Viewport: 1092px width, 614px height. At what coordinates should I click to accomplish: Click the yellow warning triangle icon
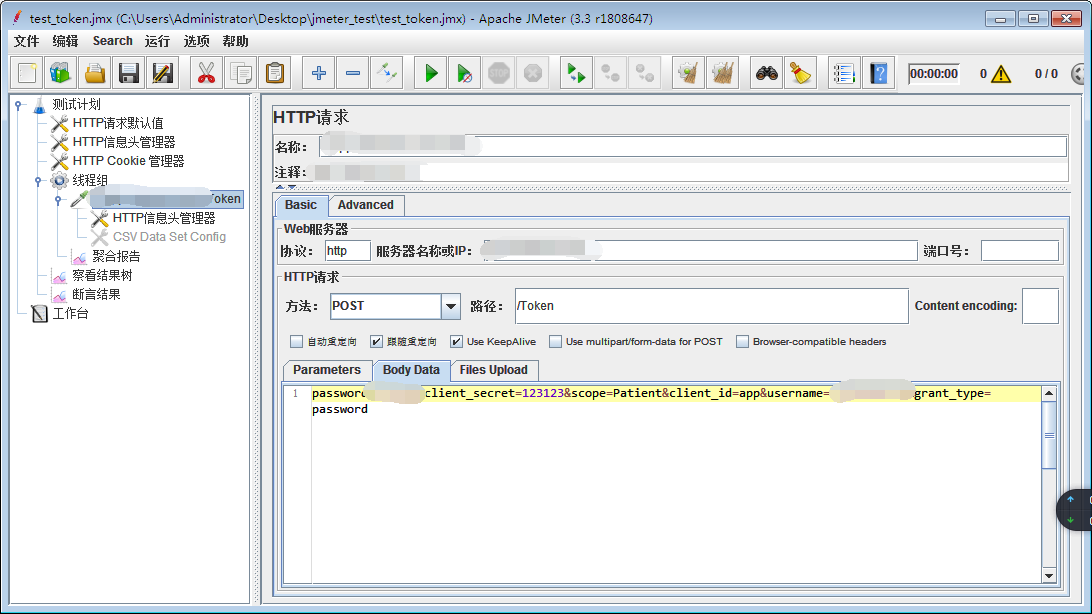pyautogui.click(x=1001, y=73)
